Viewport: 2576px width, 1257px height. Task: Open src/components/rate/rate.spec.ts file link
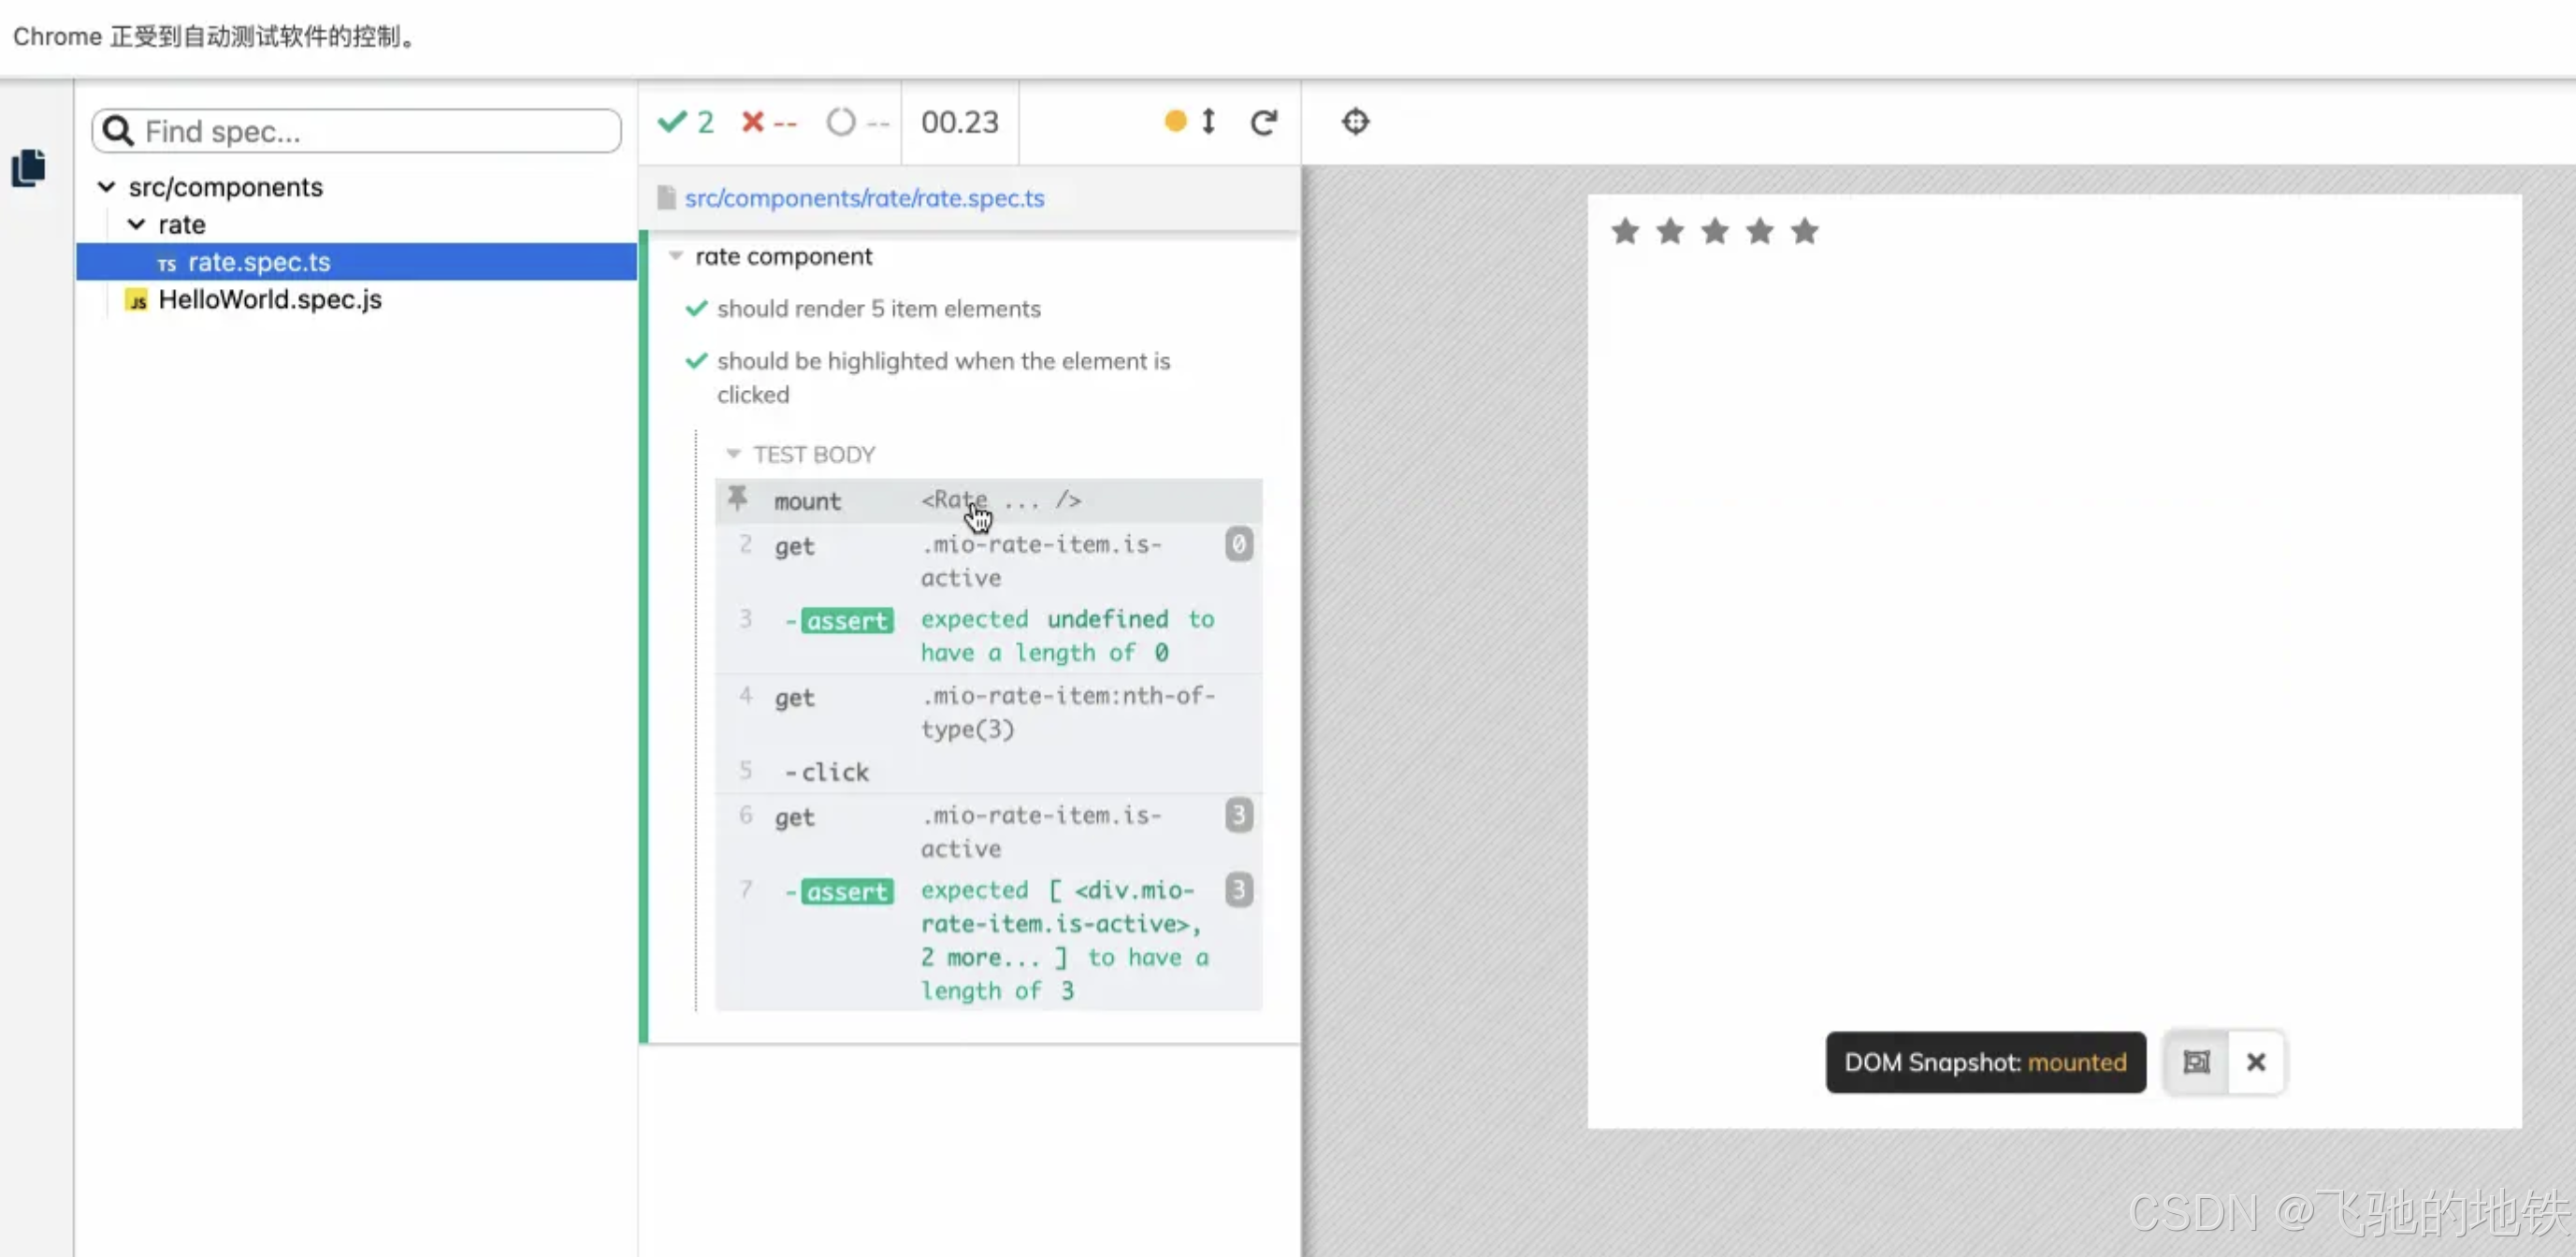click(x=864, y=198)
